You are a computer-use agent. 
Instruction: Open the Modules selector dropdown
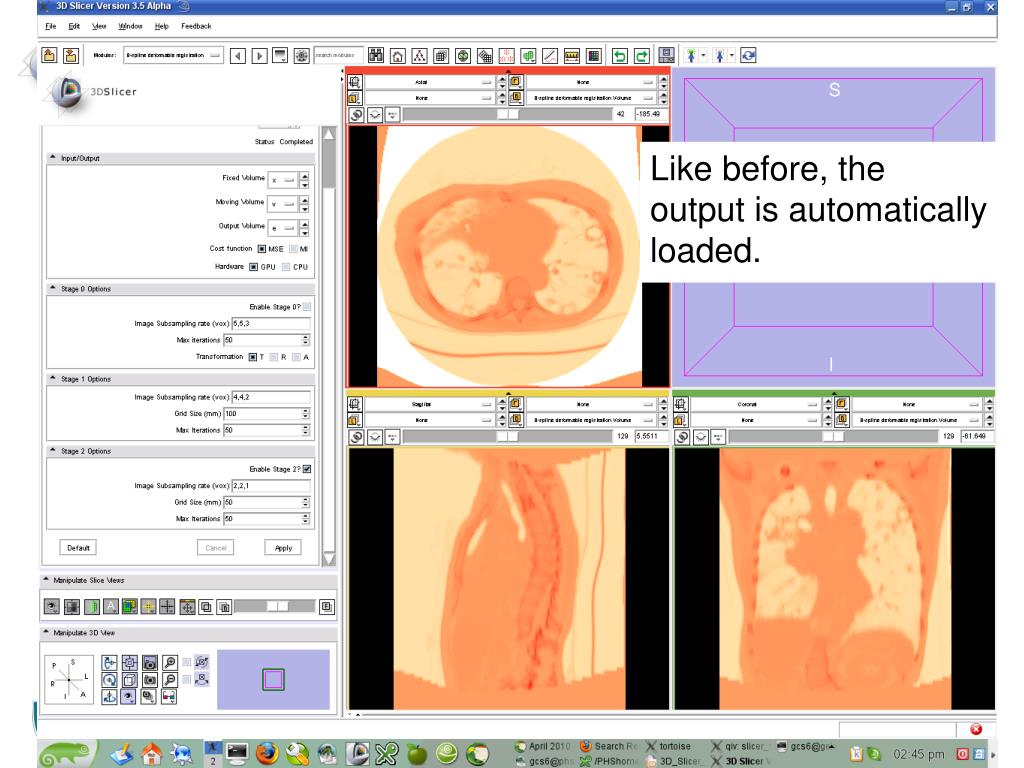pos(173,56)
